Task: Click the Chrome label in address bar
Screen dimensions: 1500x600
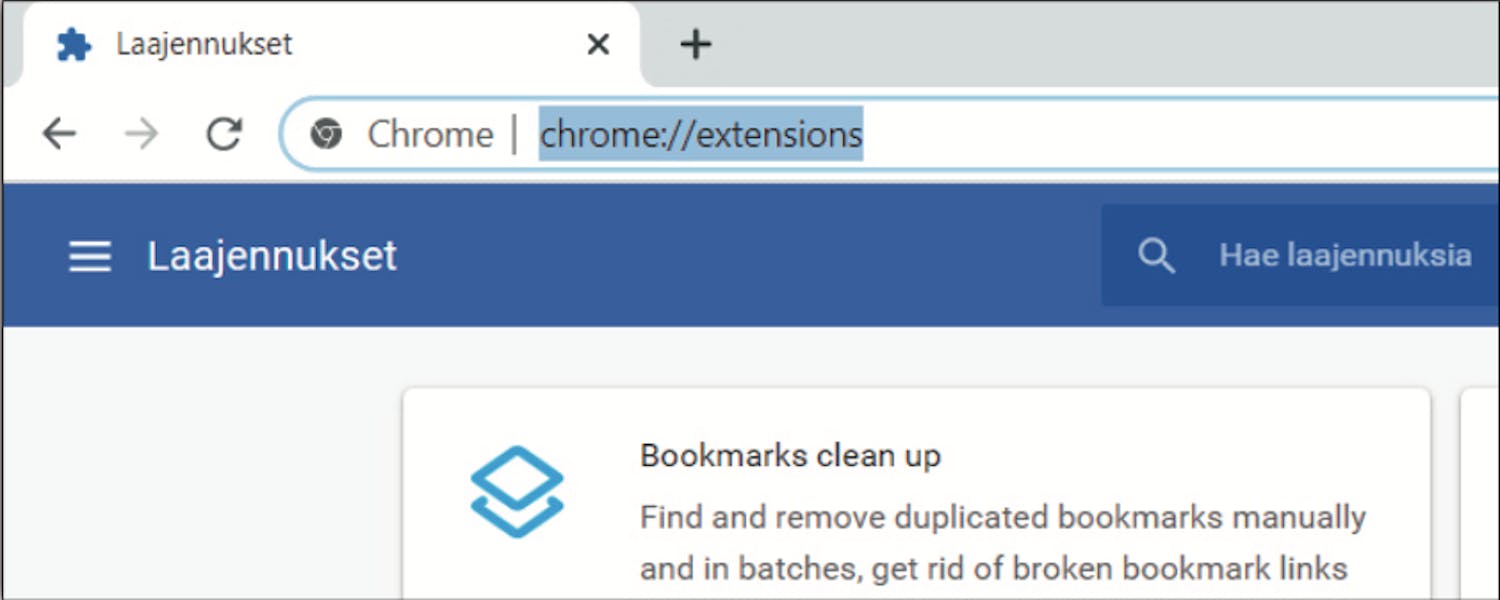Action: coord(430,134)
